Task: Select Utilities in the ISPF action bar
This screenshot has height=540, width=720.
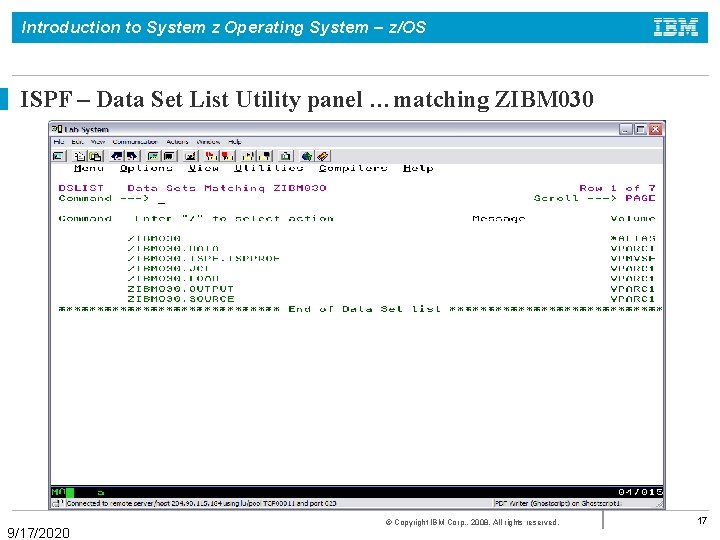Action: click(x=269, y=168)
